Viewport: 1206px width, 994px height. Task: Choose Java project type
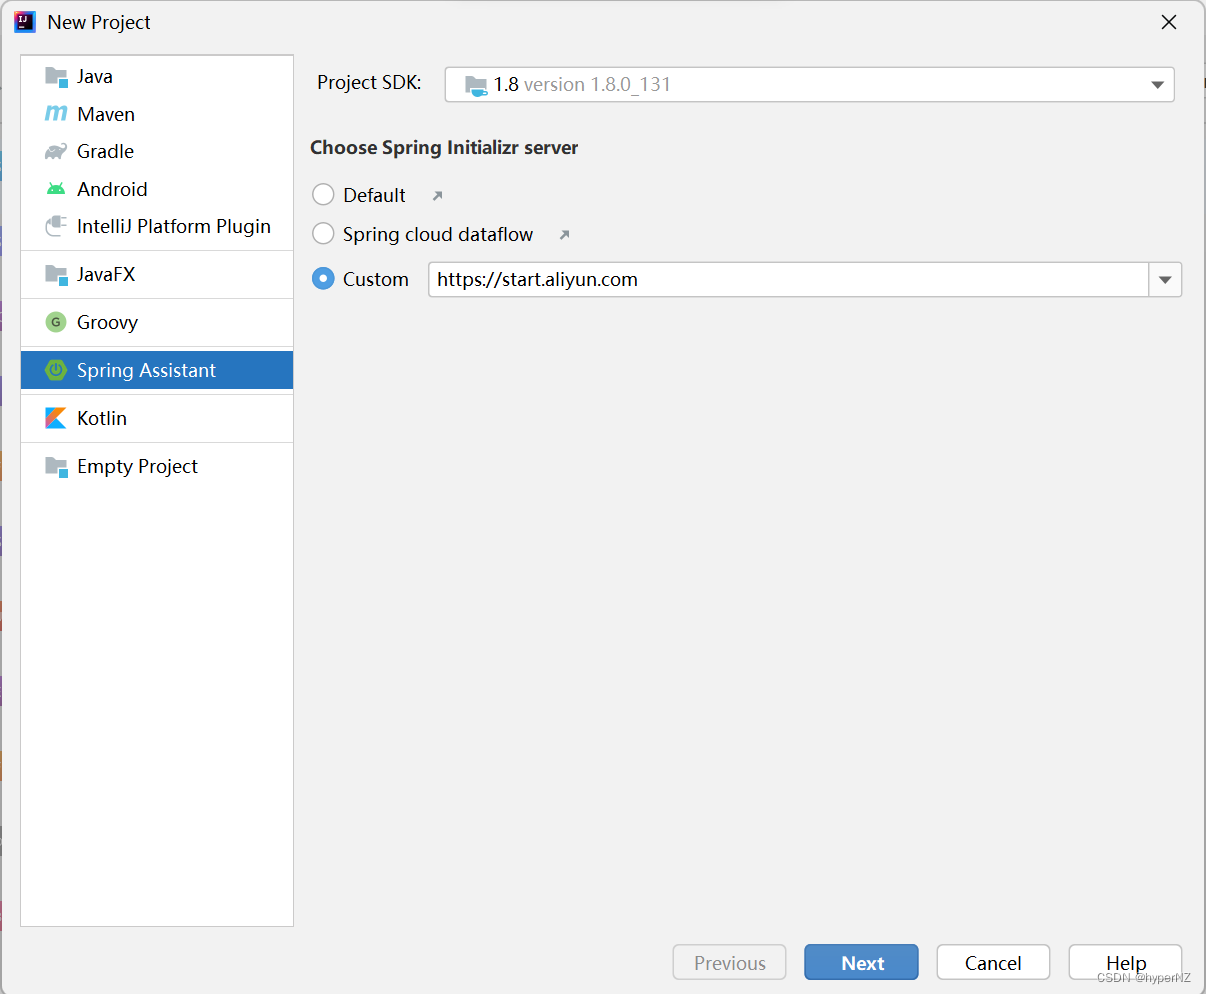click(x=157, y=77)
